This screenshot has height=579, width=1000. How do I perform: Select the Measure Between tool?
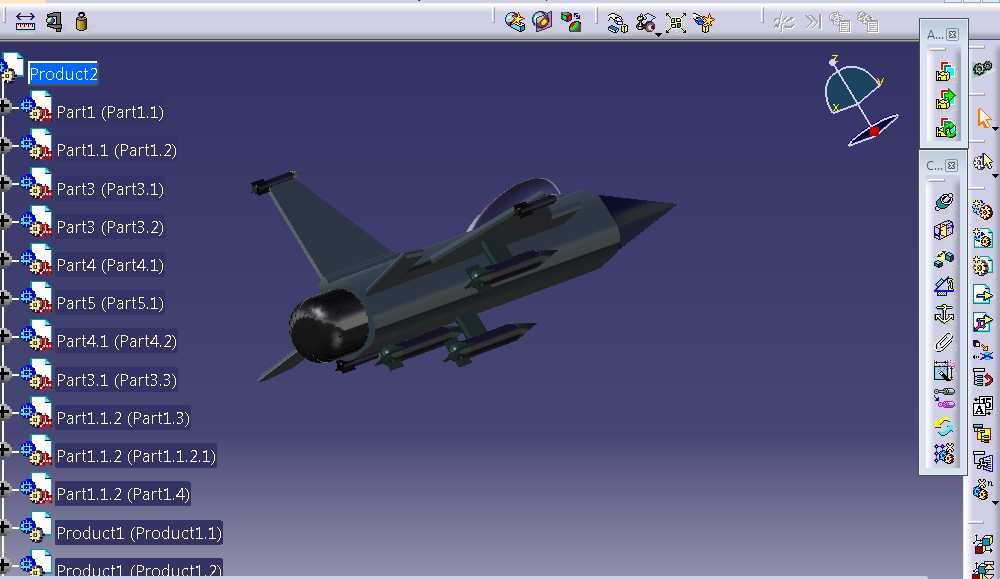click(25, 22)
